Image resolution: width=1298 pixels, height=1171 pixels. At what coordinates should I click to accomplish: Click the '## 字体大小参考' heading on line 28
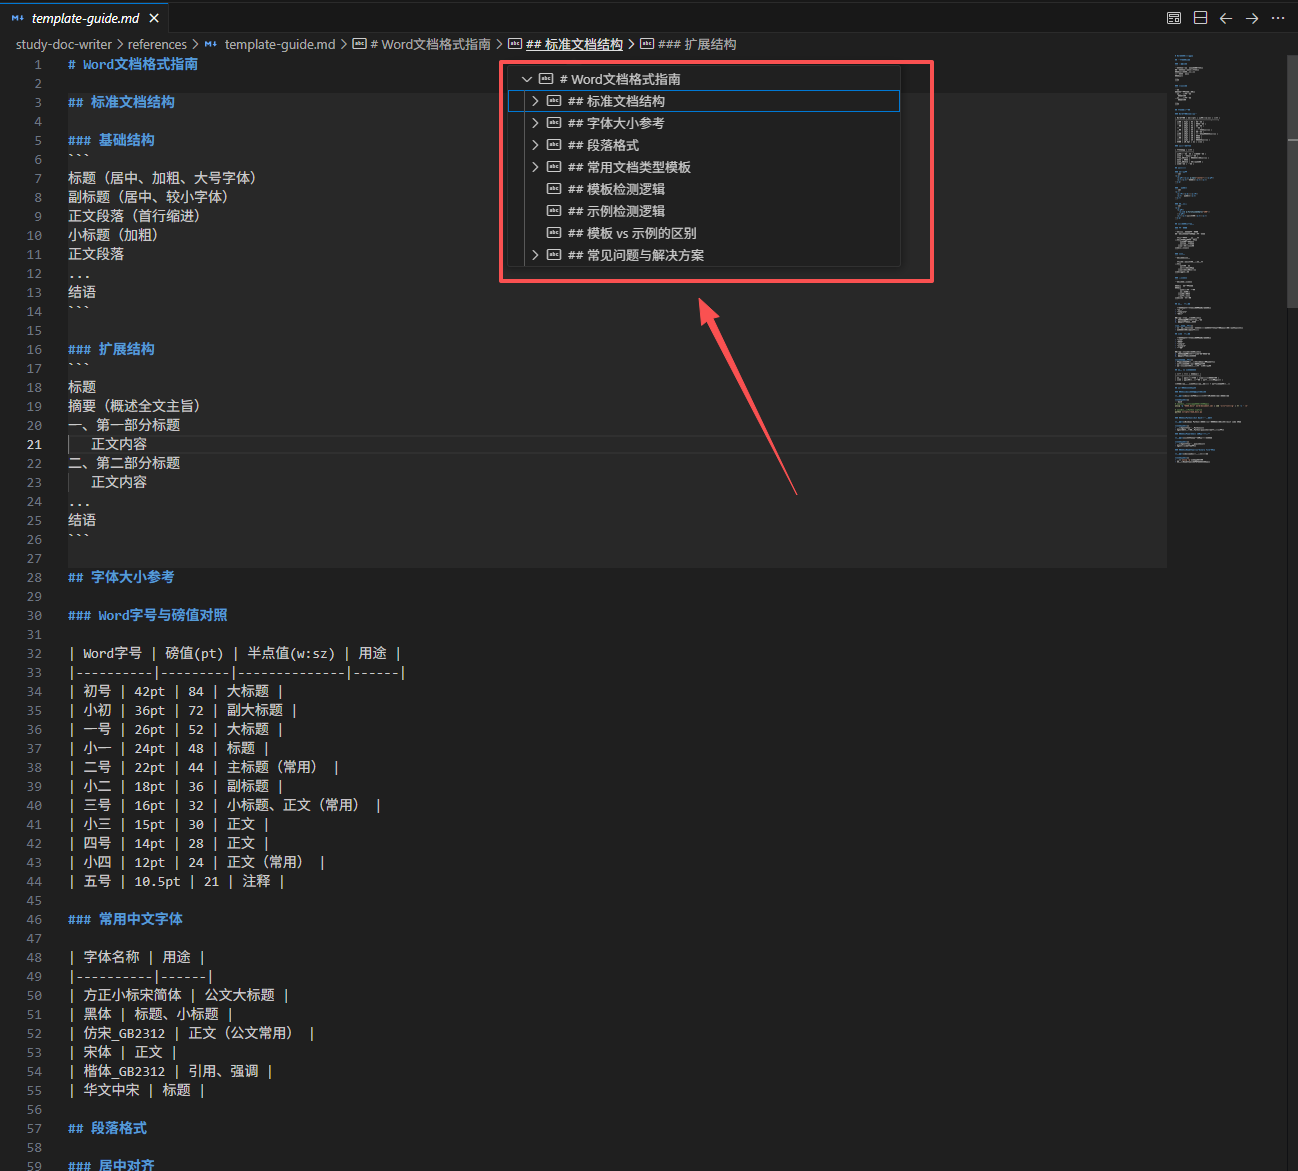click(x=121, y=577)
